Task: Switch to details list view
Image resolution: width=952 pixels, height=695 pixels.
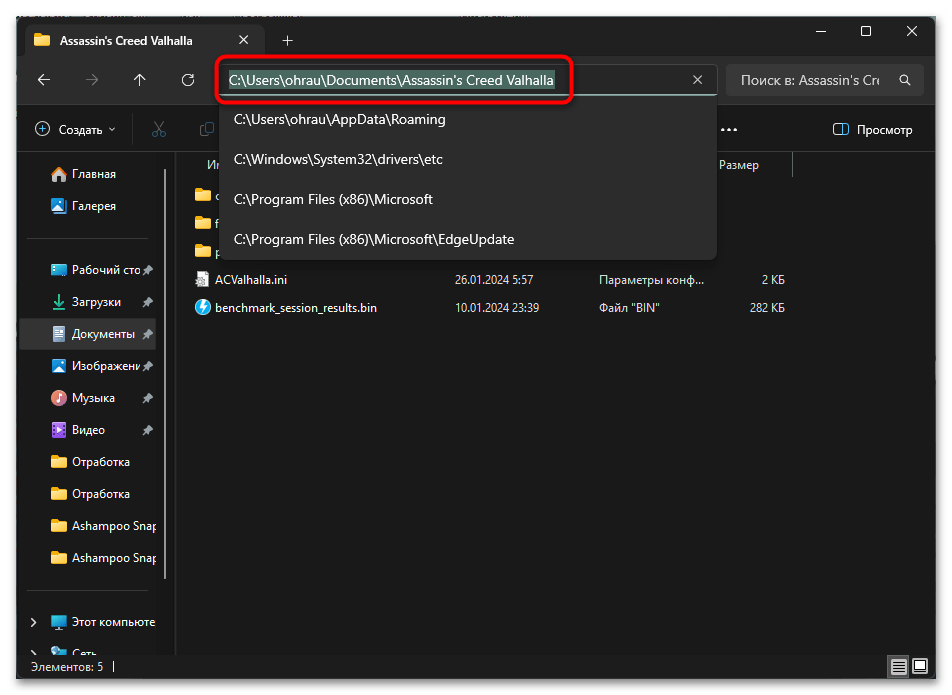Action: pyautogui.click(x=899, y=667)
